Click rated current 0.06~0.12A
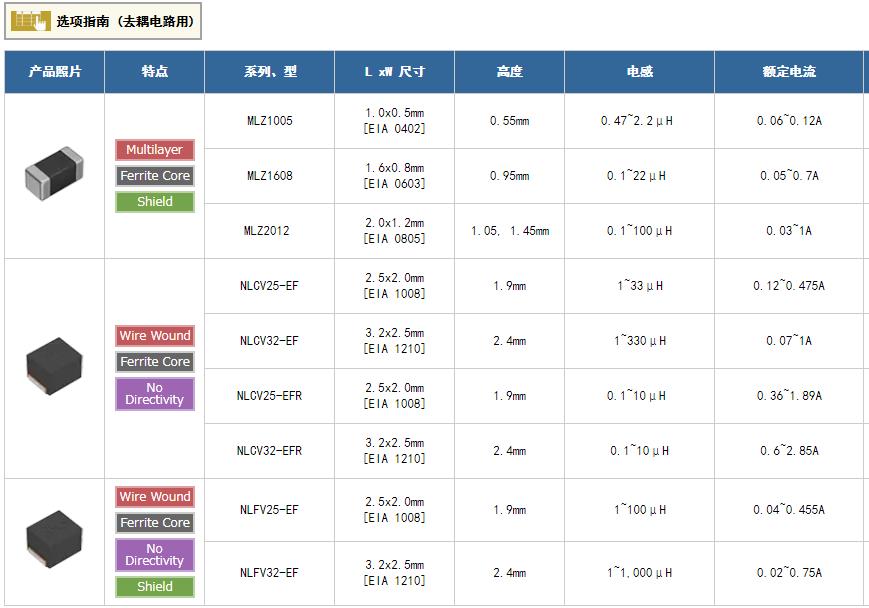The image size is (869, 608). pyautogui.click(x=789, y=121)
